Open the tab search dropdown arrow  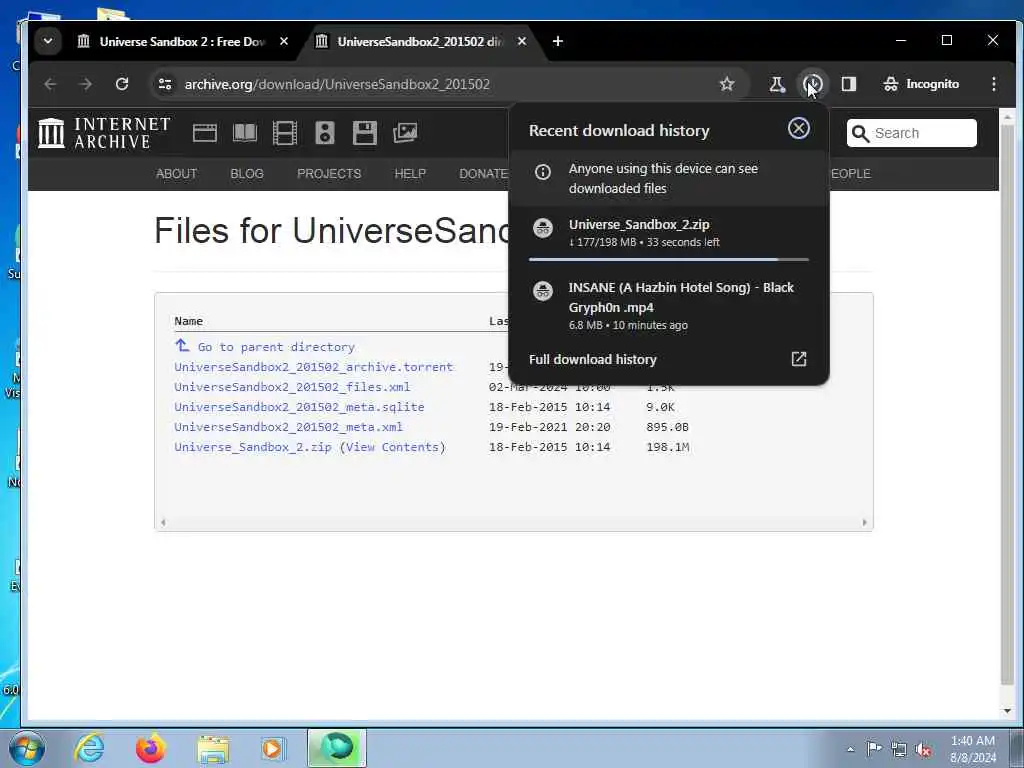point(48,41)
